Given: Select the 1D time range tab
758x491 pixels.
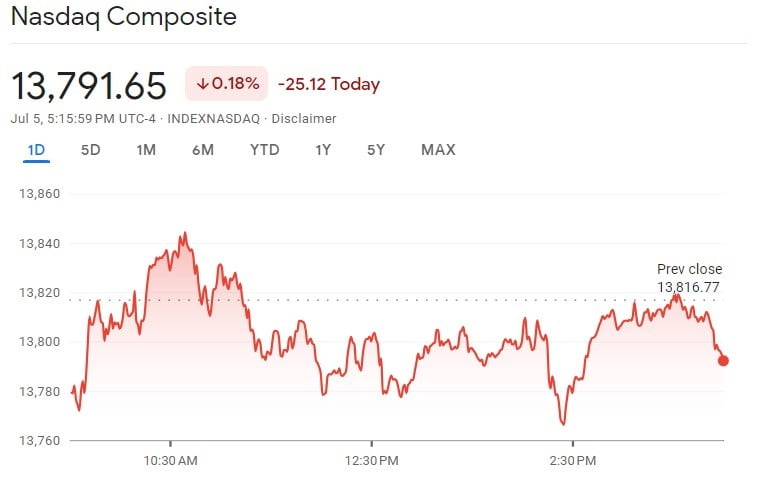Looking at the screenshot, I should pos(37,150).
